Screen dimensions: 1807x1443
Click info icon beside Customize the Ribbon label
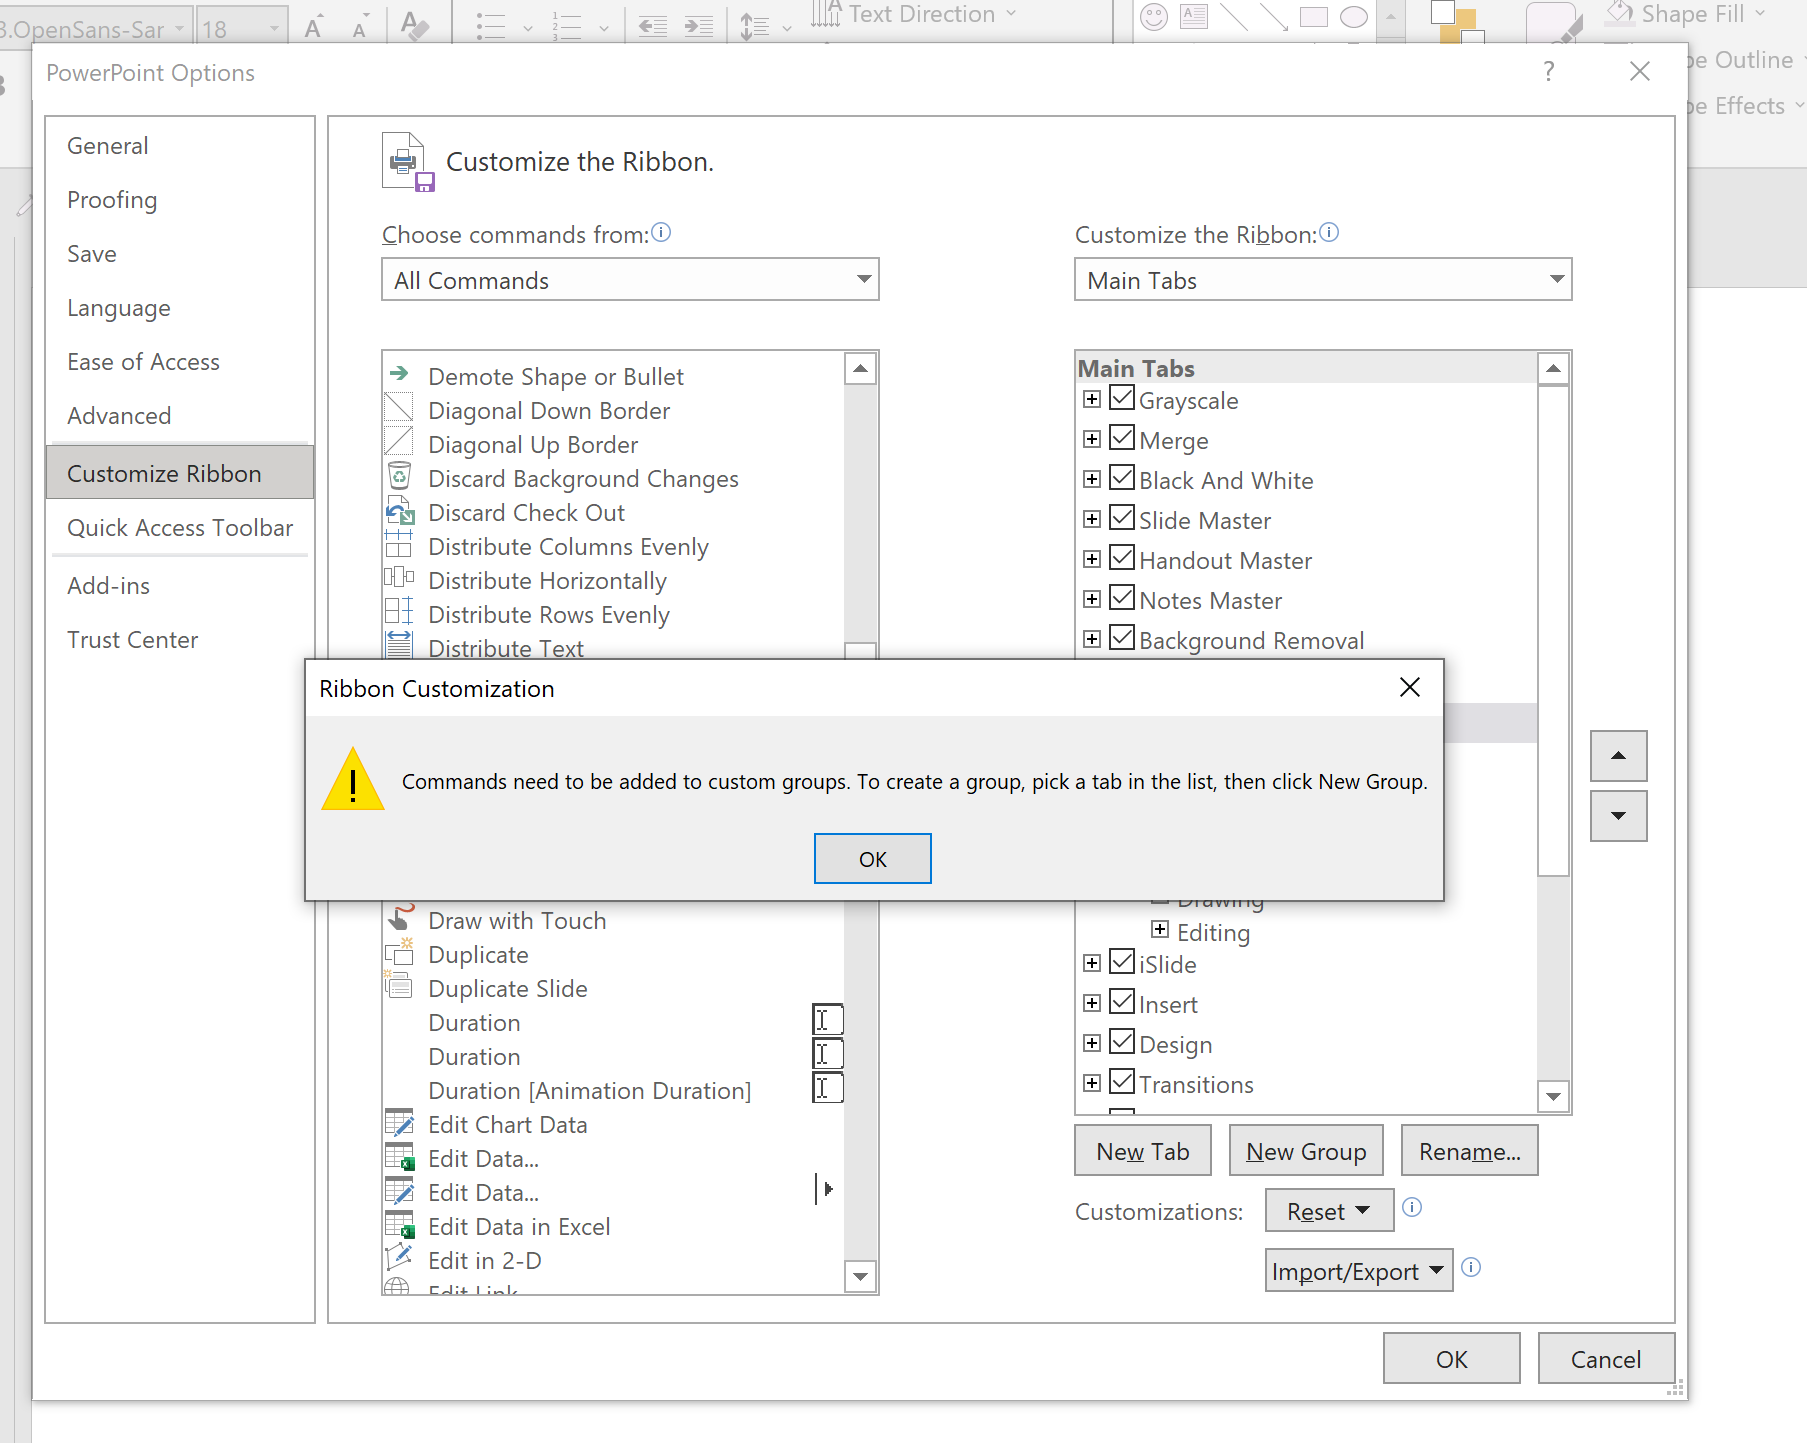(x=1329, y=233)
